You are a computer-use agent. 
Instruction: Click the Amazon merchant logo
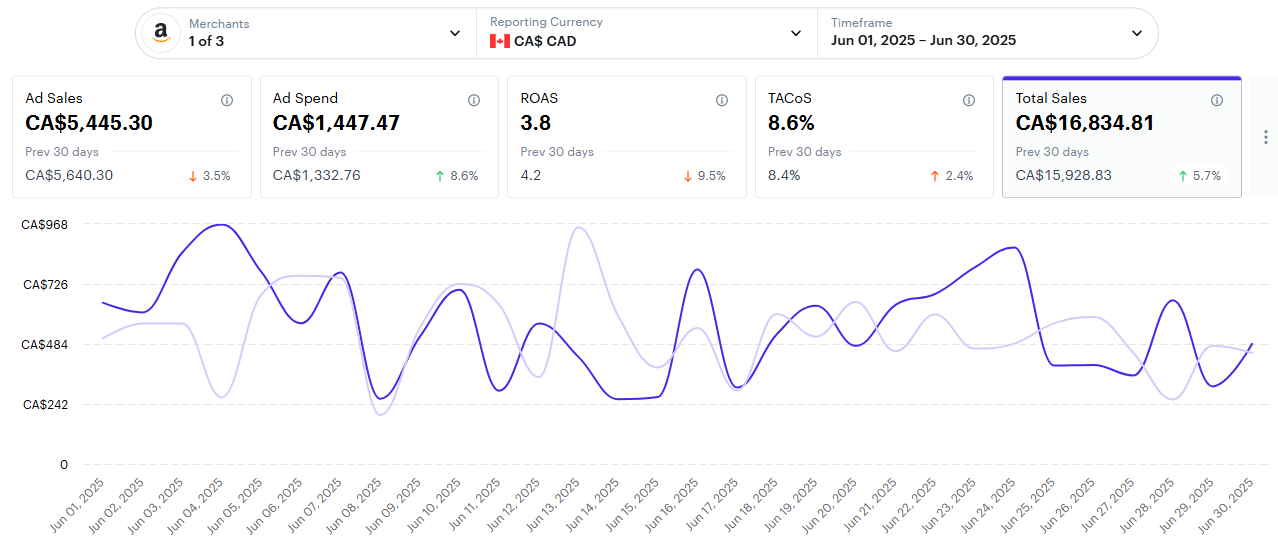pyautogui.click(x=160, y=33)
